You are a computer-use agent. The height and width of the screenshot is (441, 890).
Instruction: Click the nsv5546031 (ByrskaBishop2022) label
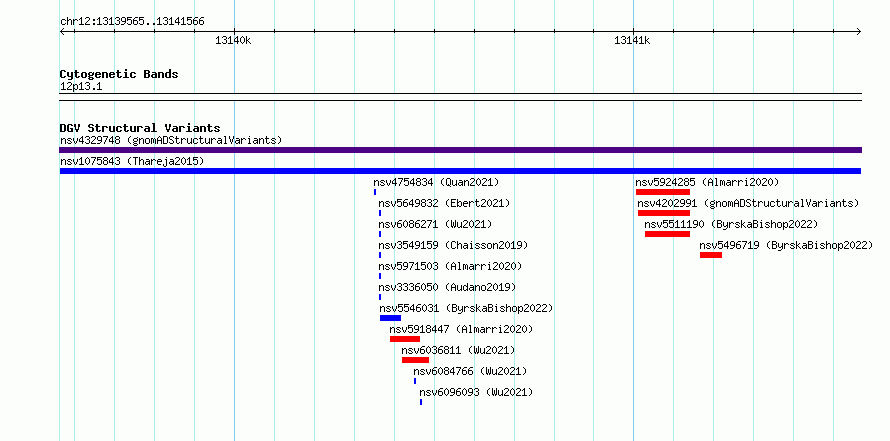467,308
